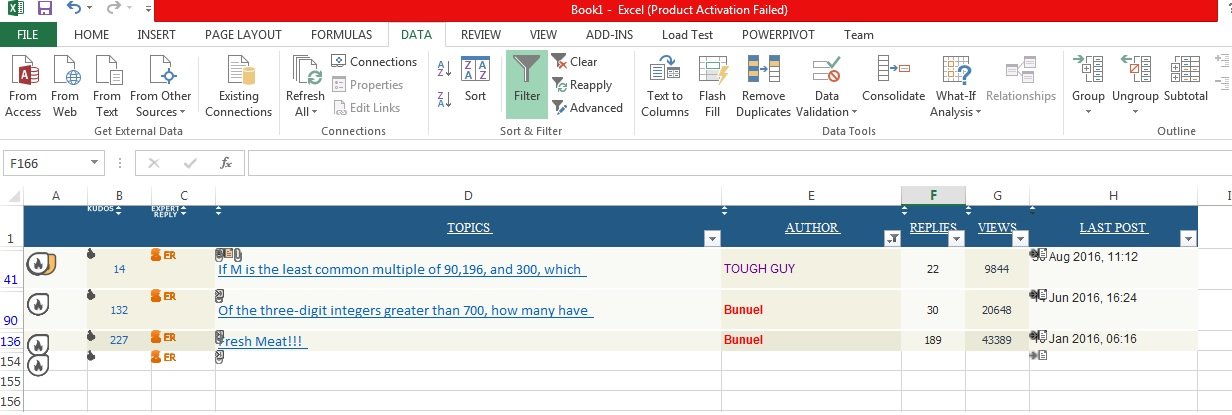Viewport: 1232px width, 415px height.
Task: Open Load Test tab
Action: pos(687,34)
